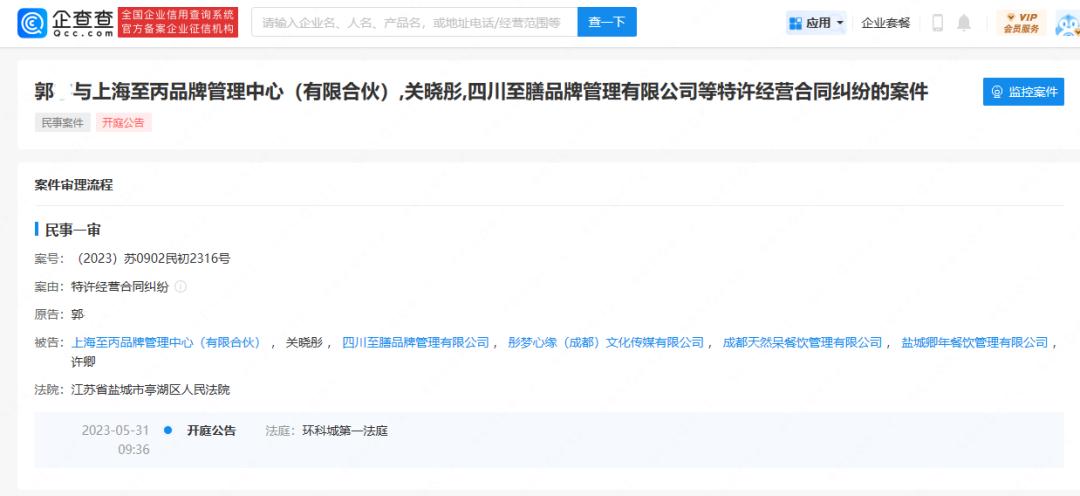Open the 企业套餐 menu item

(885, 23)
